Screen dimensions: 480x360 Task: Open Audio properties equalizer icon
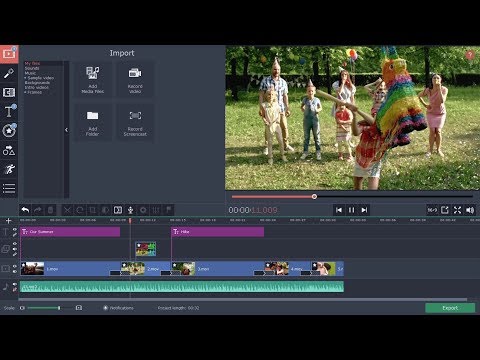(x=156, y=210)
